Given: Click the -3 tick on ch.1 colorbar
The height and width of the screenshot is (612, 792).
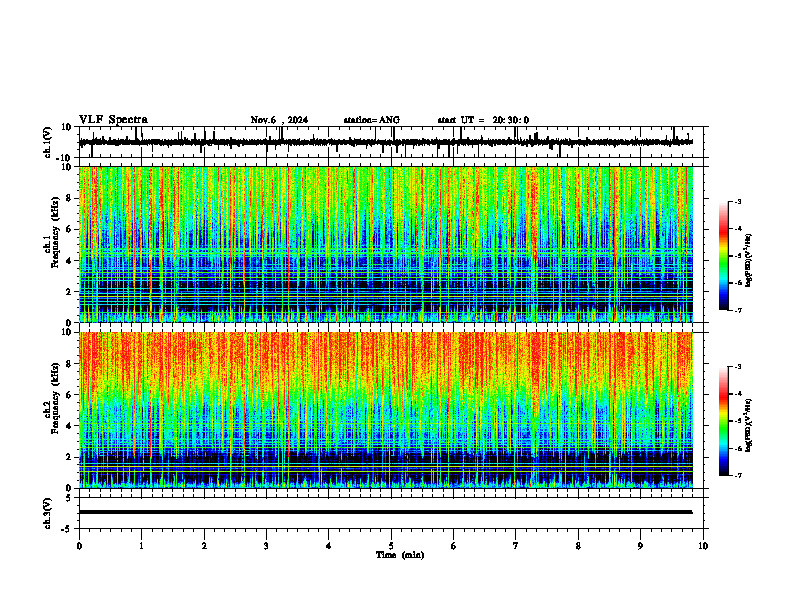Looking at the screenshot, I should click(x=738, y=202).
